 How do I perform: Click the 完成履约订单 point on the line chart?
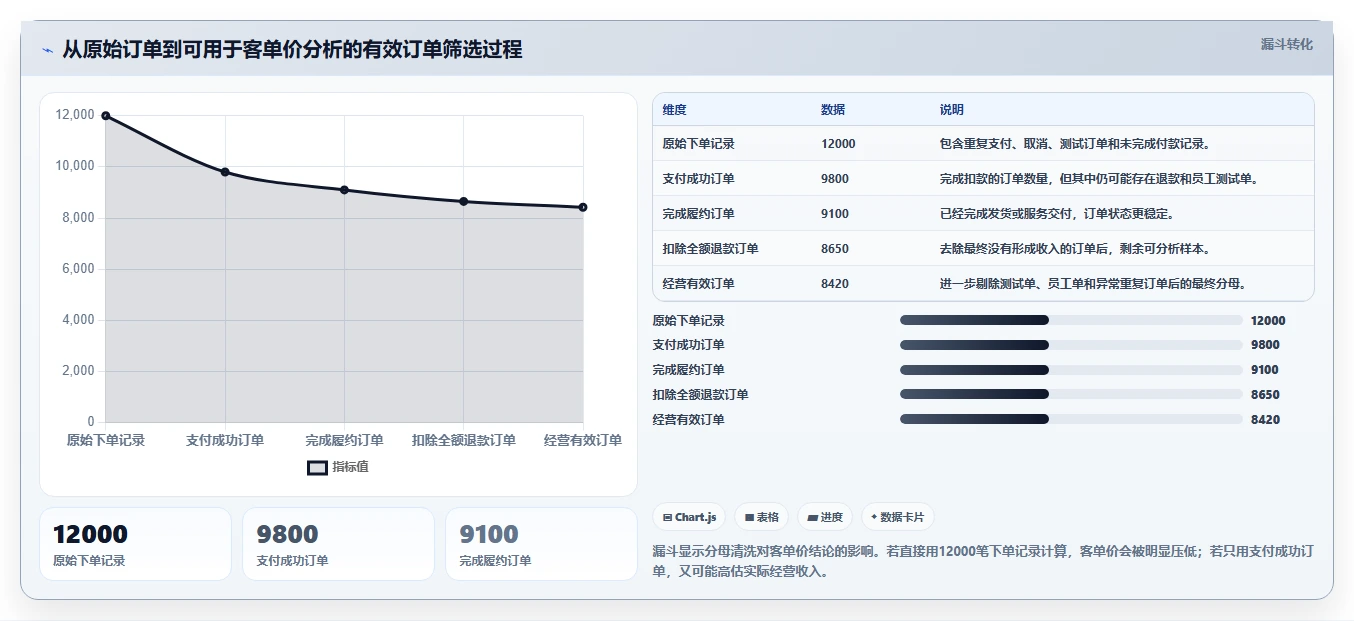click(344, 190)
